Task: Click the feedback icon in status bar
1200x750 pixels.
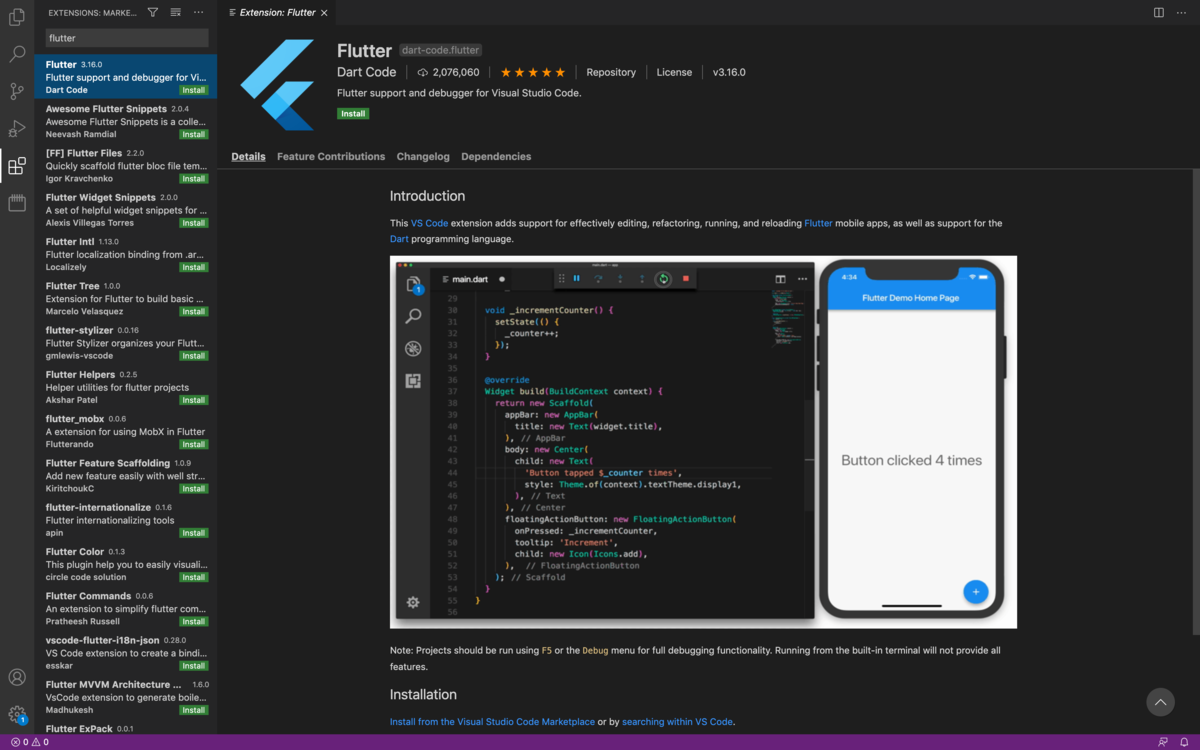Action: pos(1162,742)
